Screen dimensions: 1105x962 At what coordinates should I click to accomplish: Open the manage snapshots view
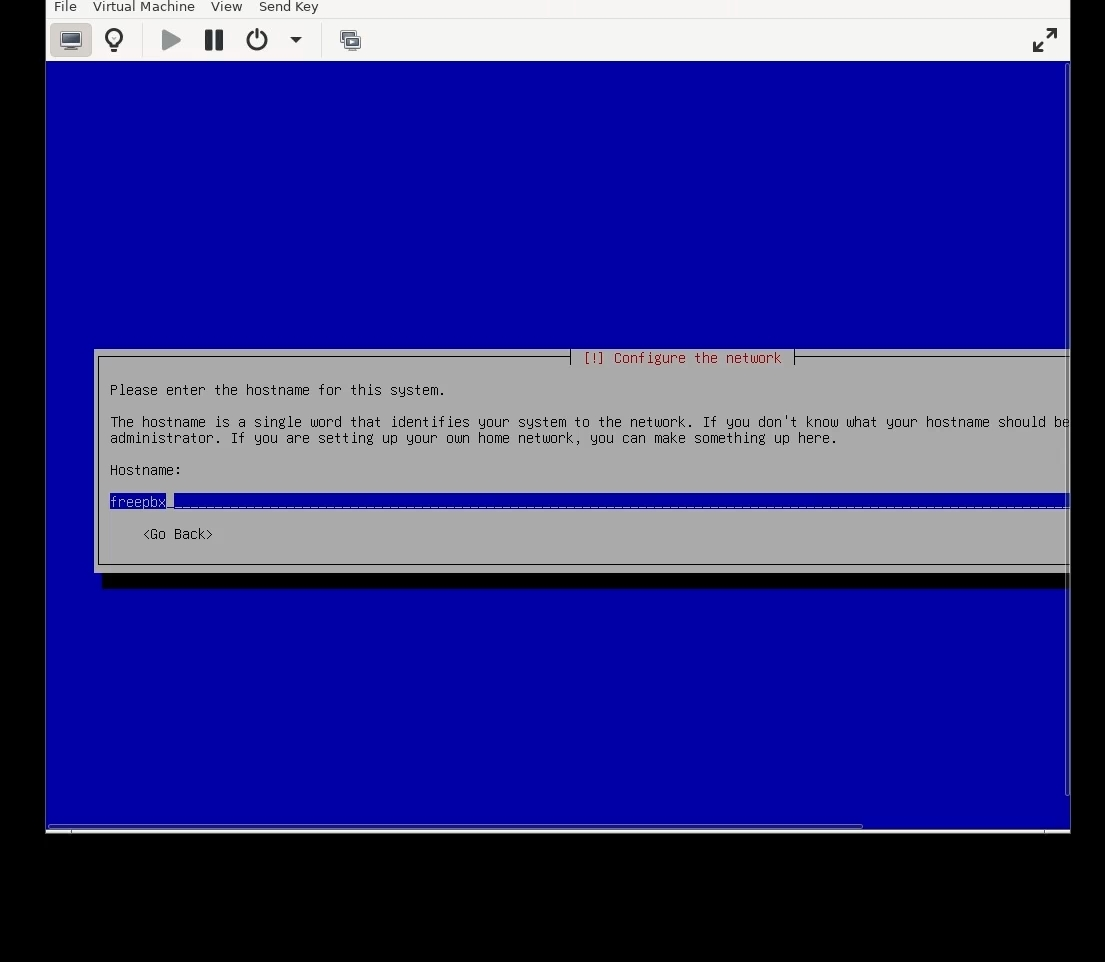tap(350, 40)
